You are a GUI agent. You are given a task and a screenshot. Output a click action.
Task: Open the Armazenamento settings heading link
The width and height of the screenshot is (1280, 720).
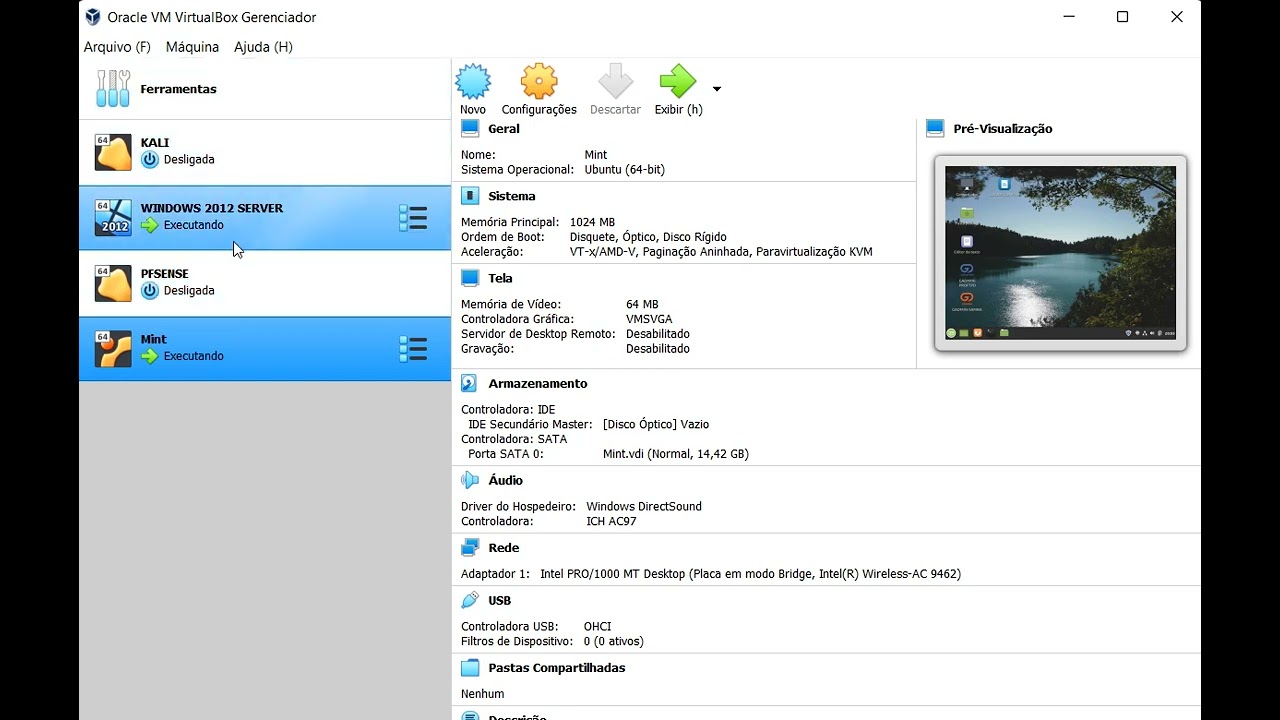tap(538, 384)
